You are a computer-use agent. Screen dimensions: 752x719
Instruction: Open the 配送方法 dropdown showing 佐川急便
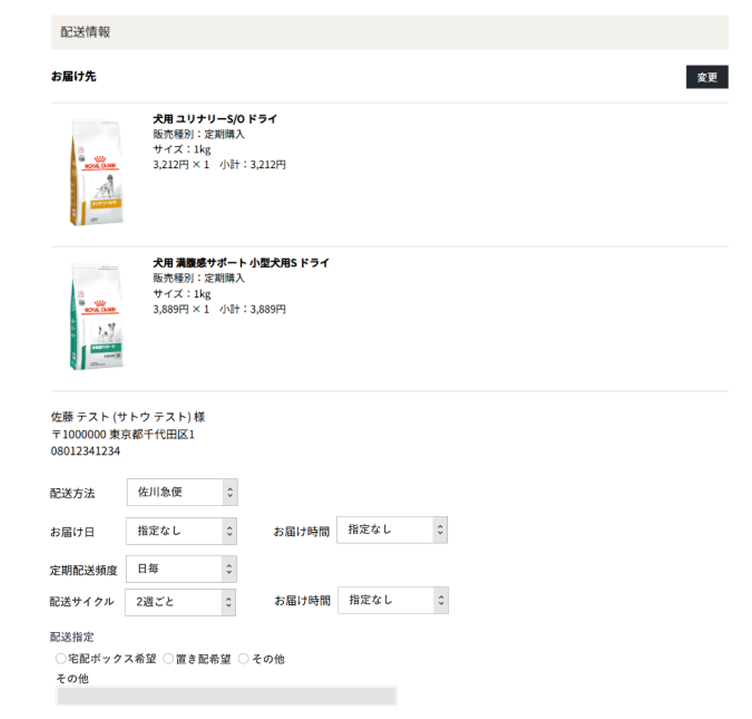(x=182, y=492)
